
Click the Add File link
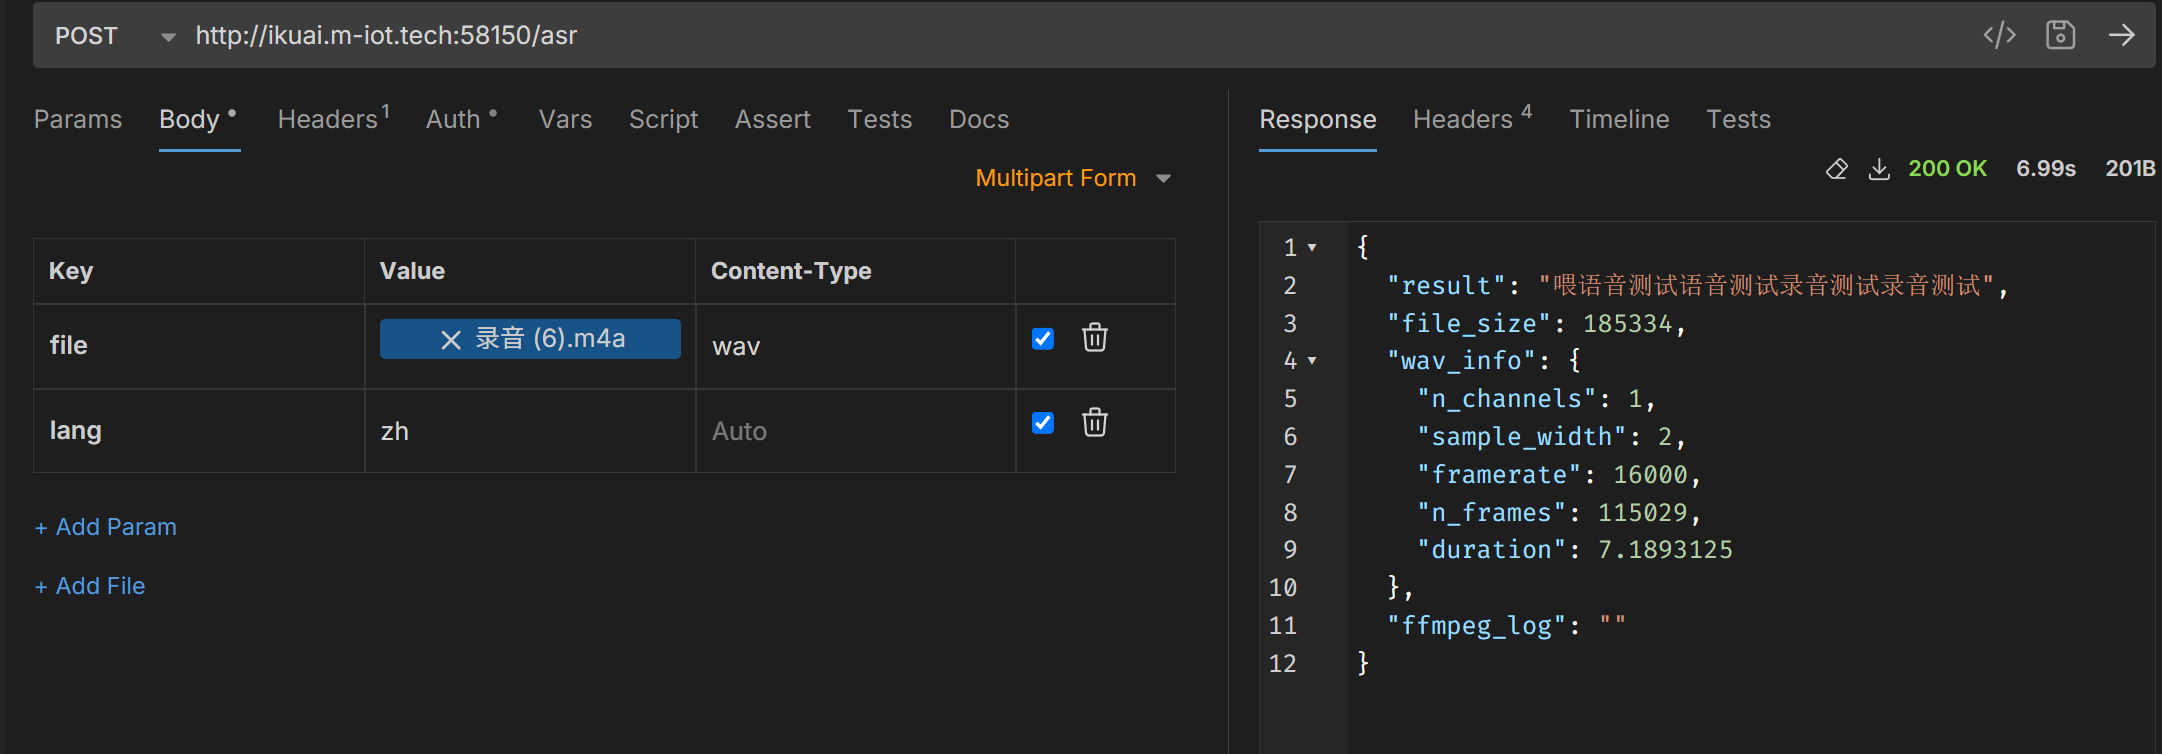tap(90, 586)
